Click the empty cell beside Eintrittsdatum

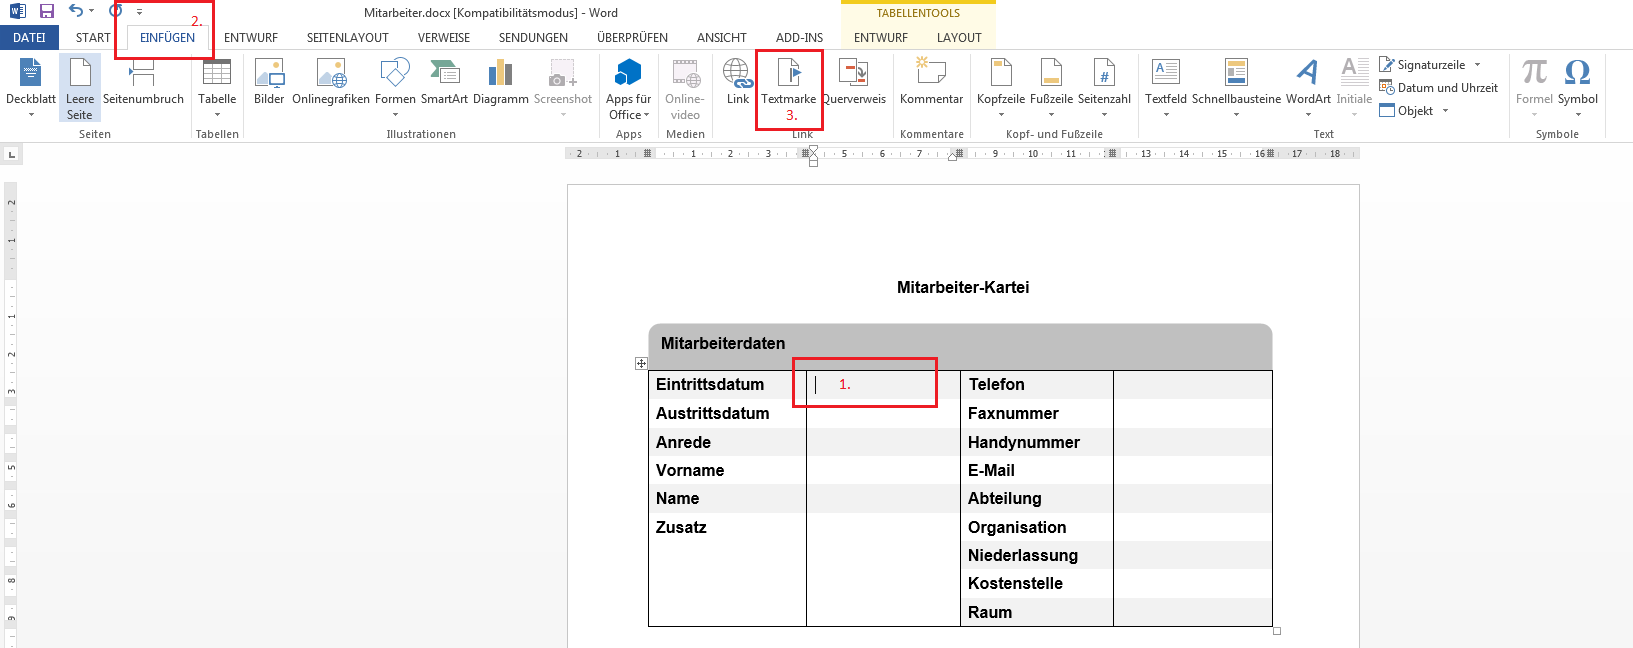882,385
